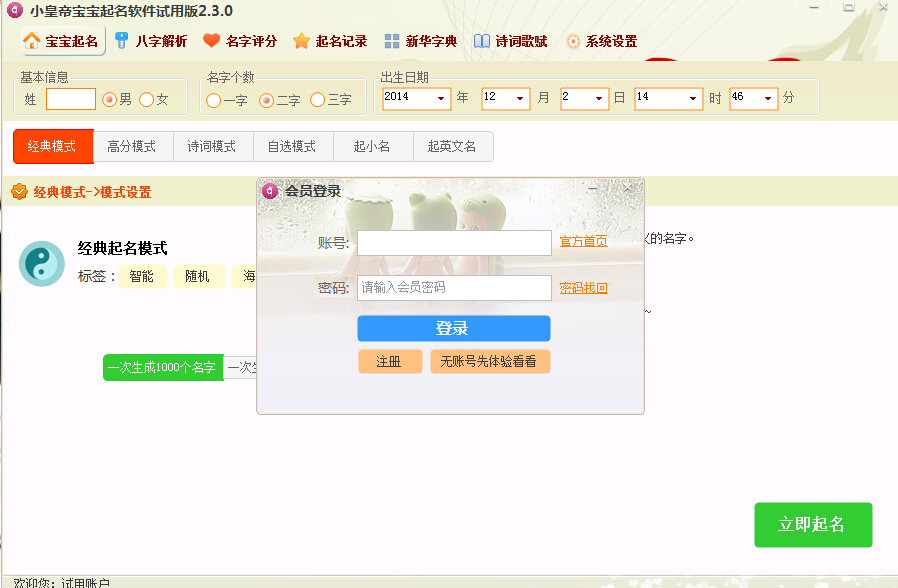This screenshot has width=898, height=588.
Task: Open the birth month dropdown
Action: click(x=520, y=98)
